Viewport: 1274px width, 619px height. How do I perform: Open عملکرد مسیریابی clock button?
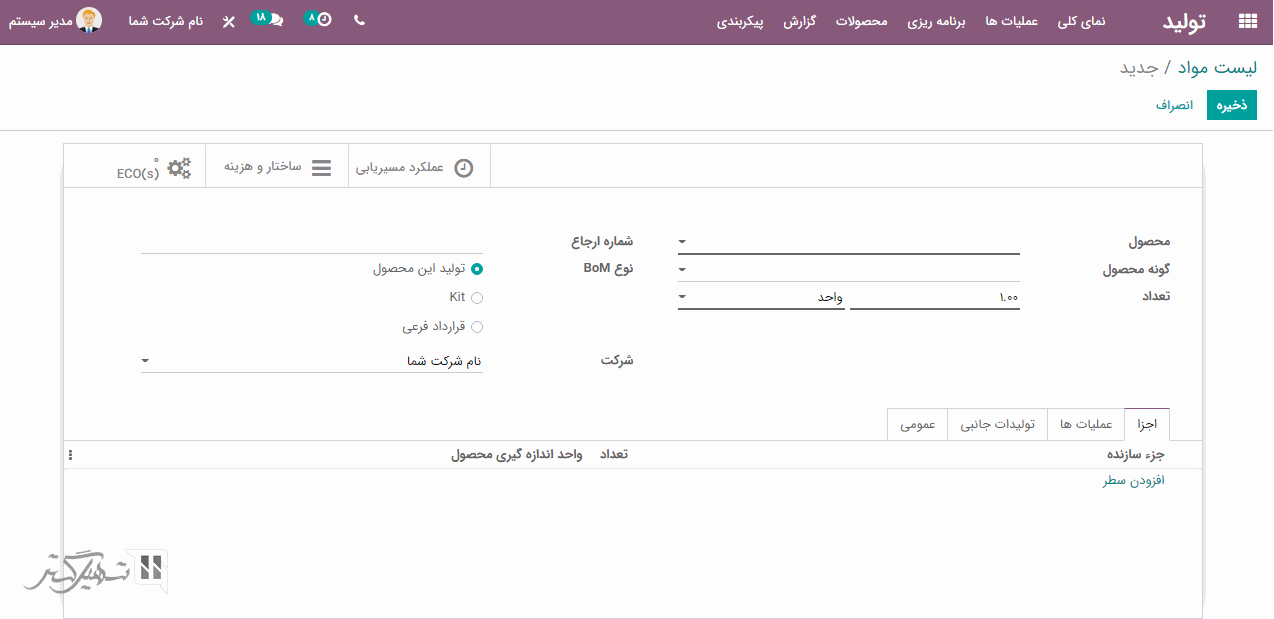(418, 167)
